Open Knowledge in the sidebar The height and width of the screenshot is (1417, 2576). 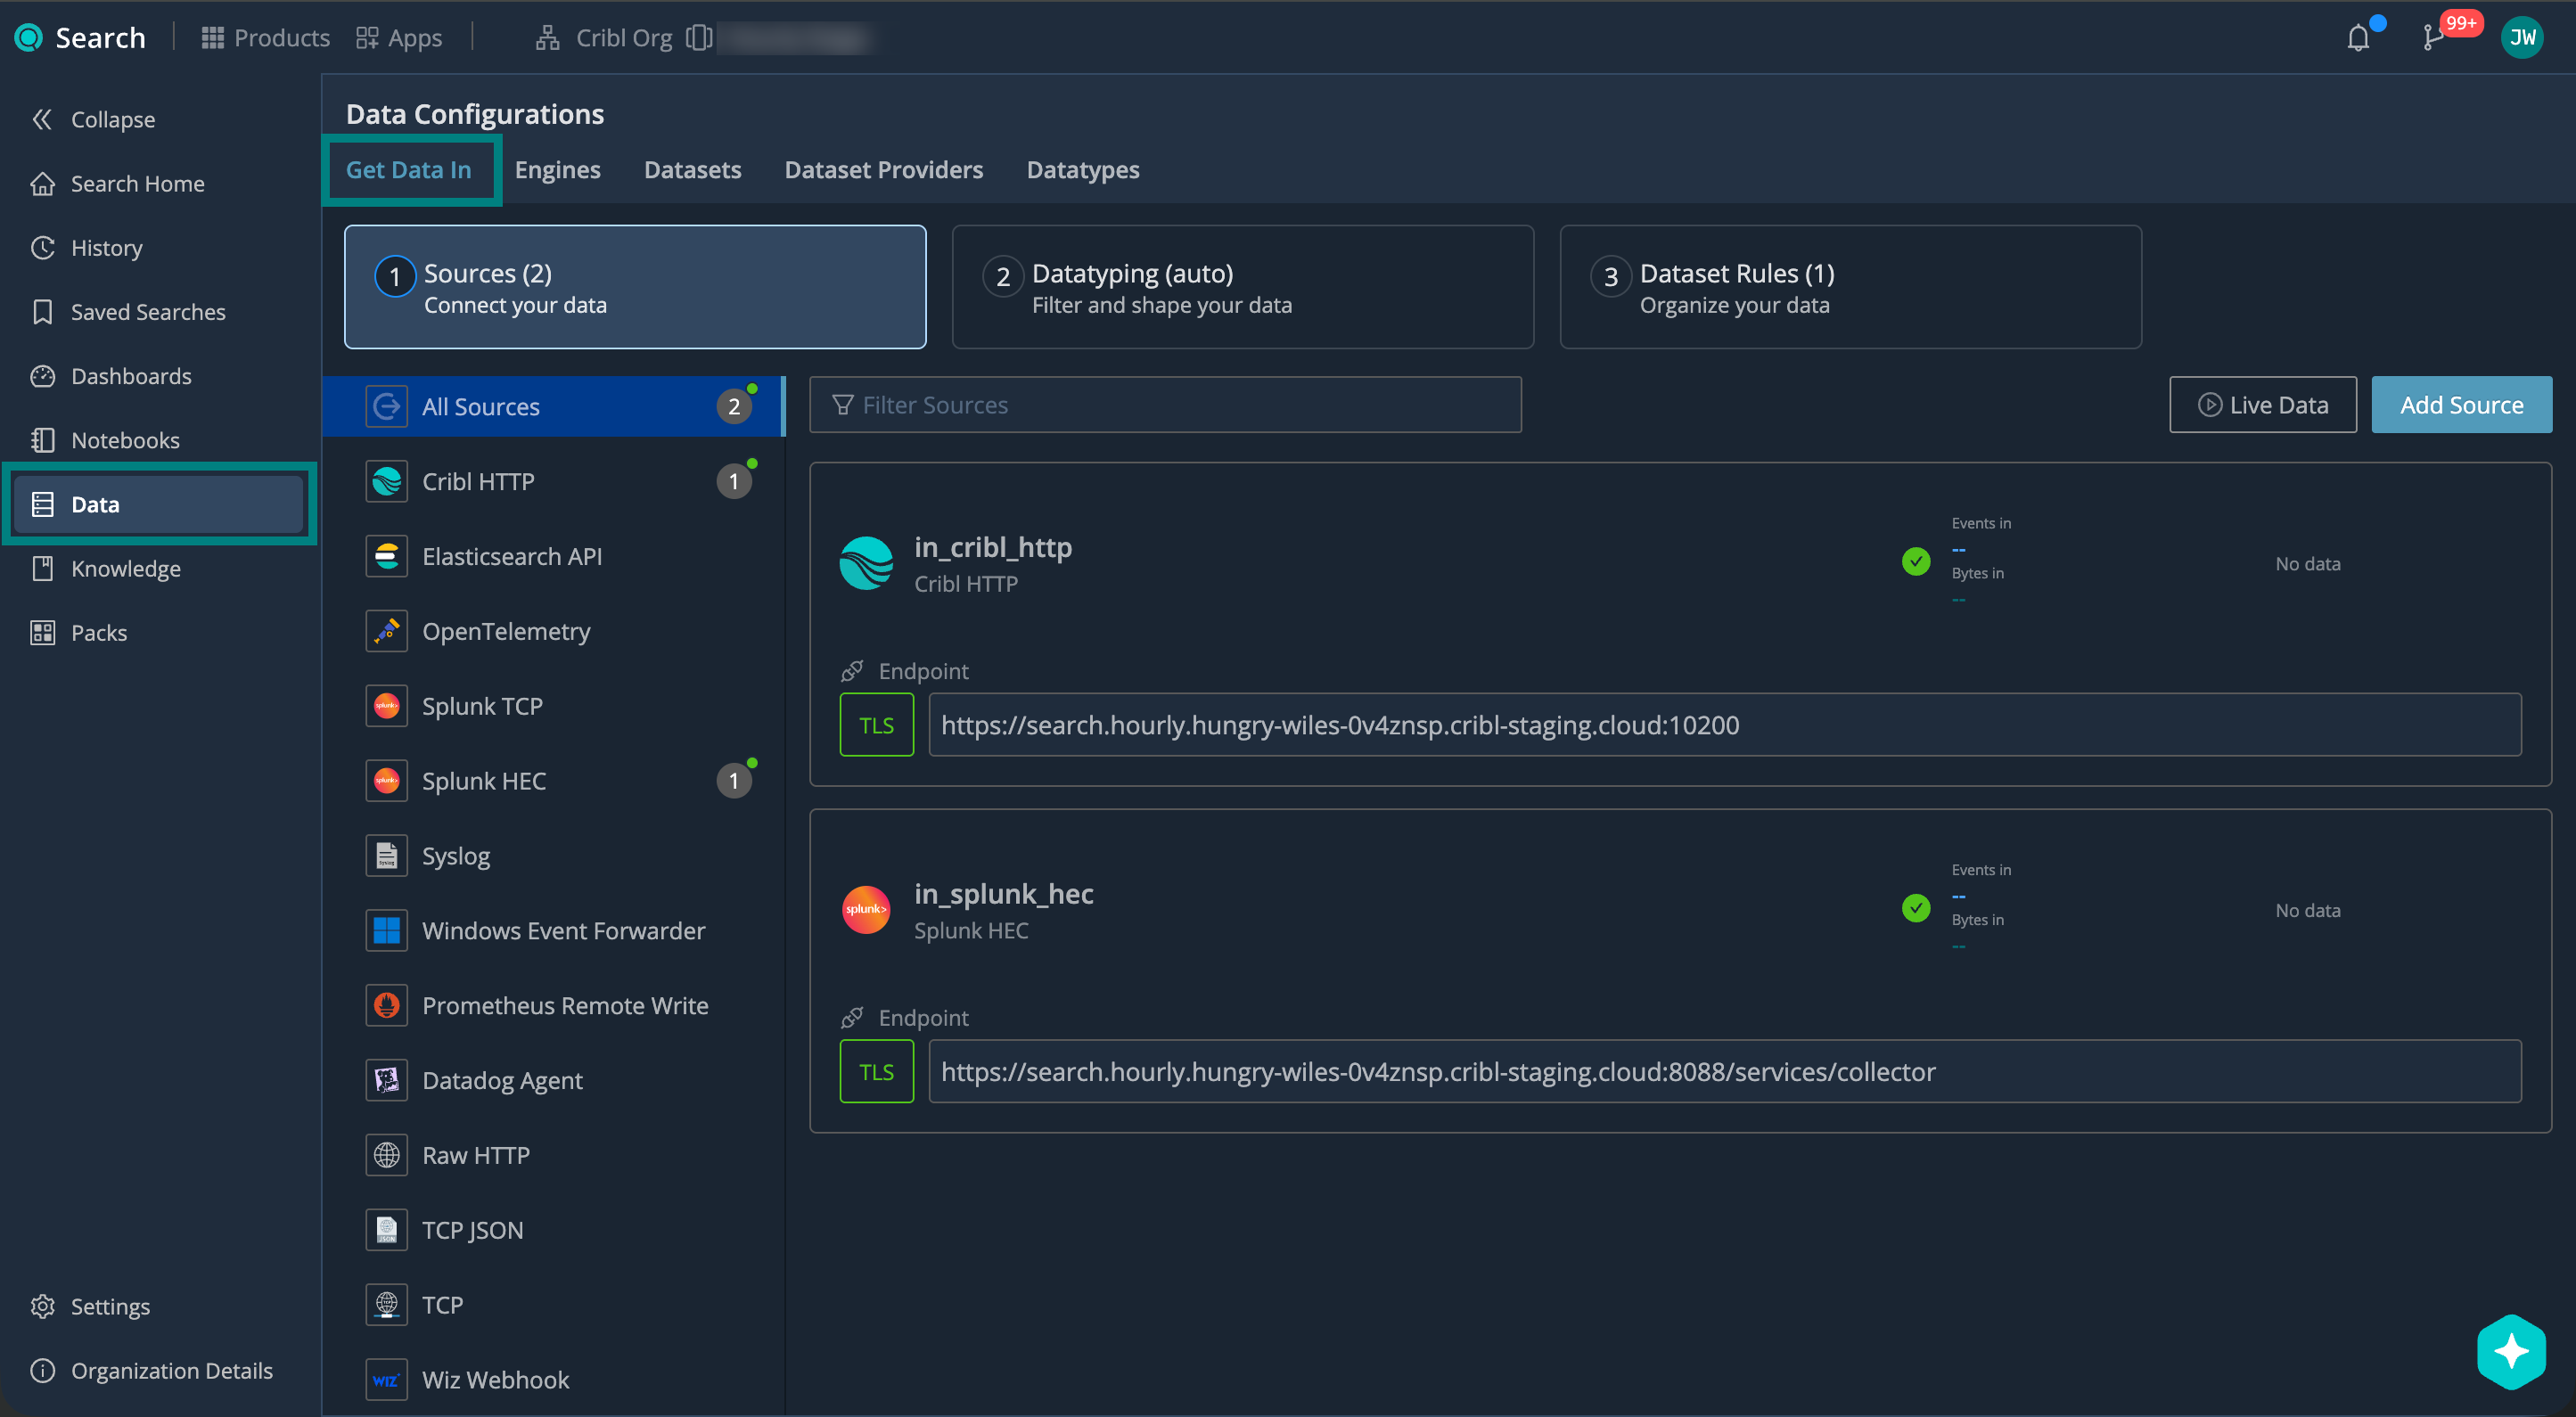(106, 568)
